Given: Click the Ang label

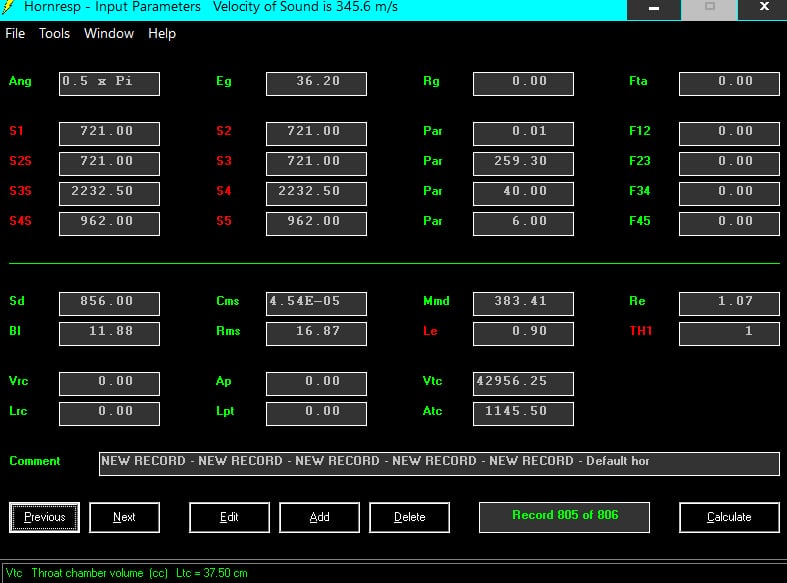Looking at the screenshot, I should click(20, 81).
